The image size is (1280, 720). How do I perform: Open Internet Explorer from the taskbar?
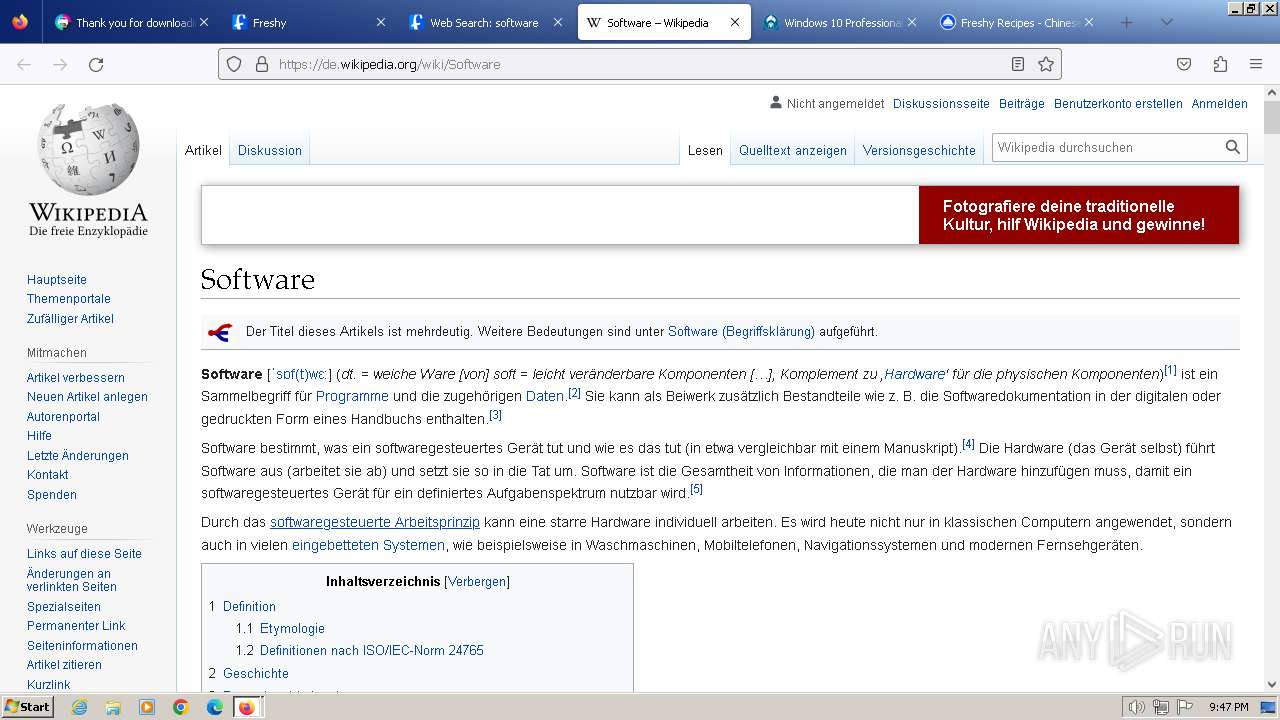click(79, 707)
